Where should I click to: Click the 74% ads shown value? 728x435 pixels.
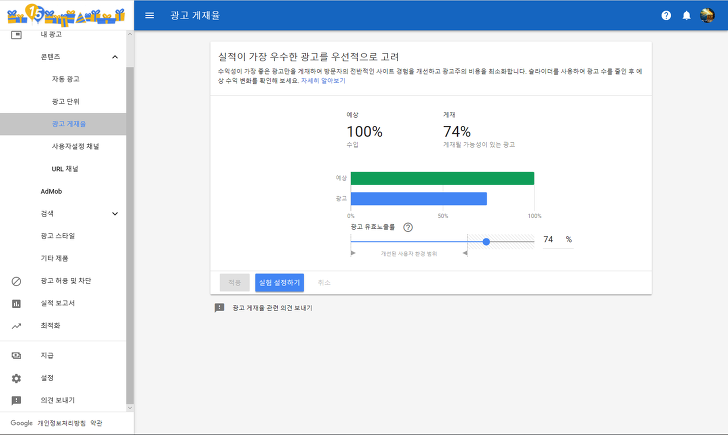457,132
